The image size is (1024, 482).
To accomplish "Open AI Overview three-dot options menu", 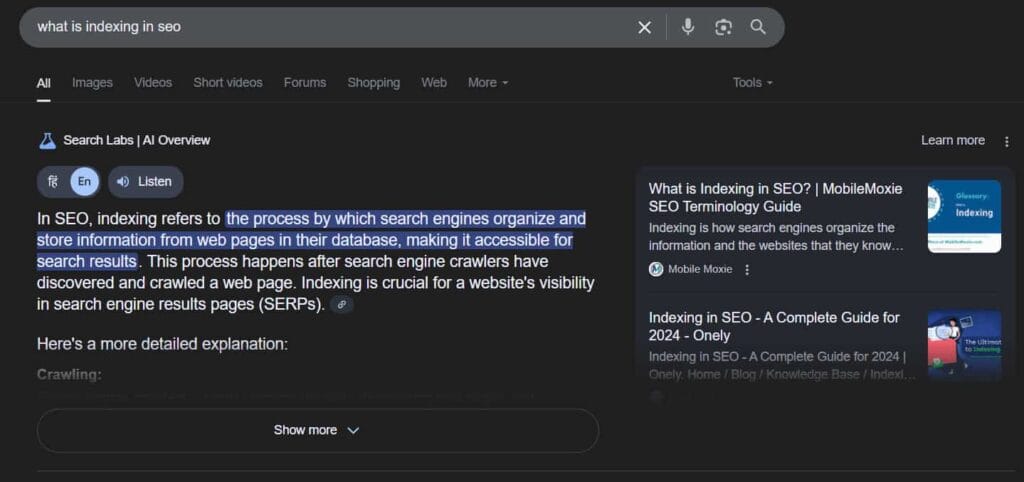I will pos(1006,141).
